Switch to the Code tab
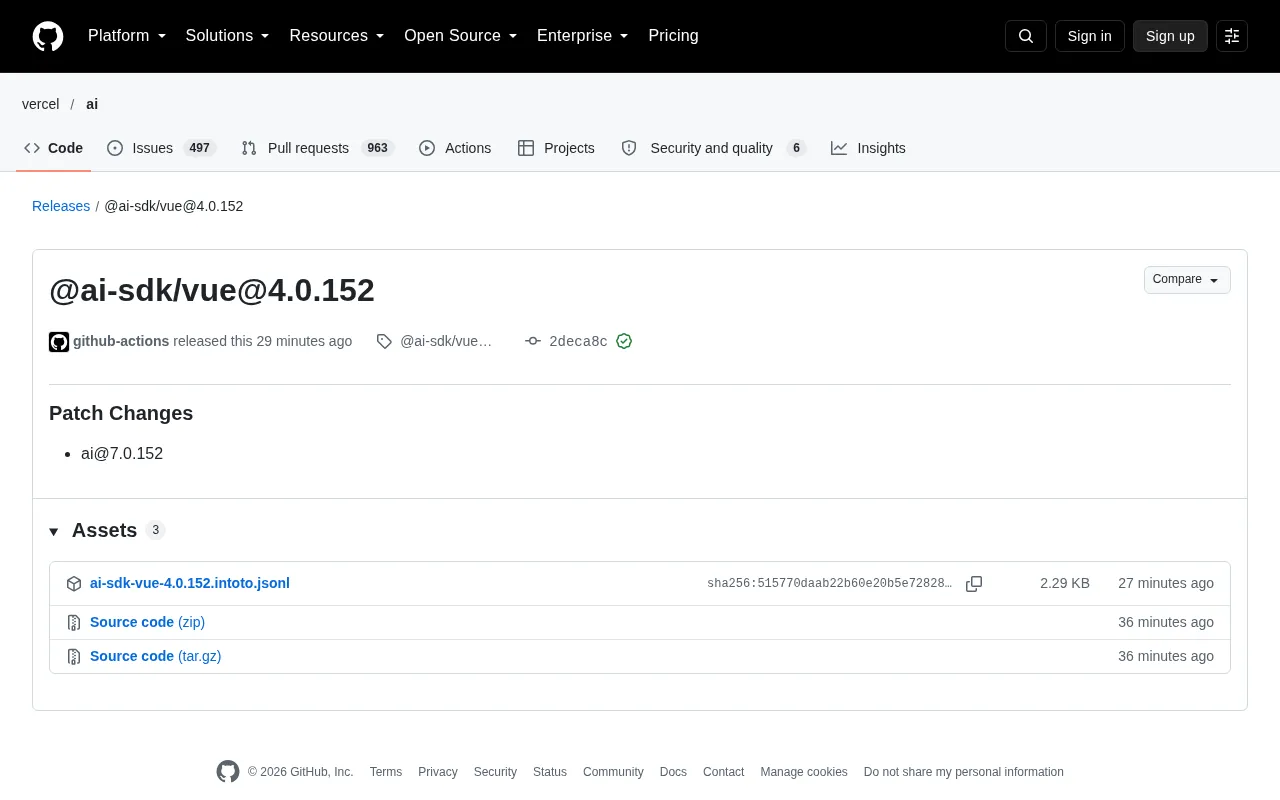 click(54, 148)
